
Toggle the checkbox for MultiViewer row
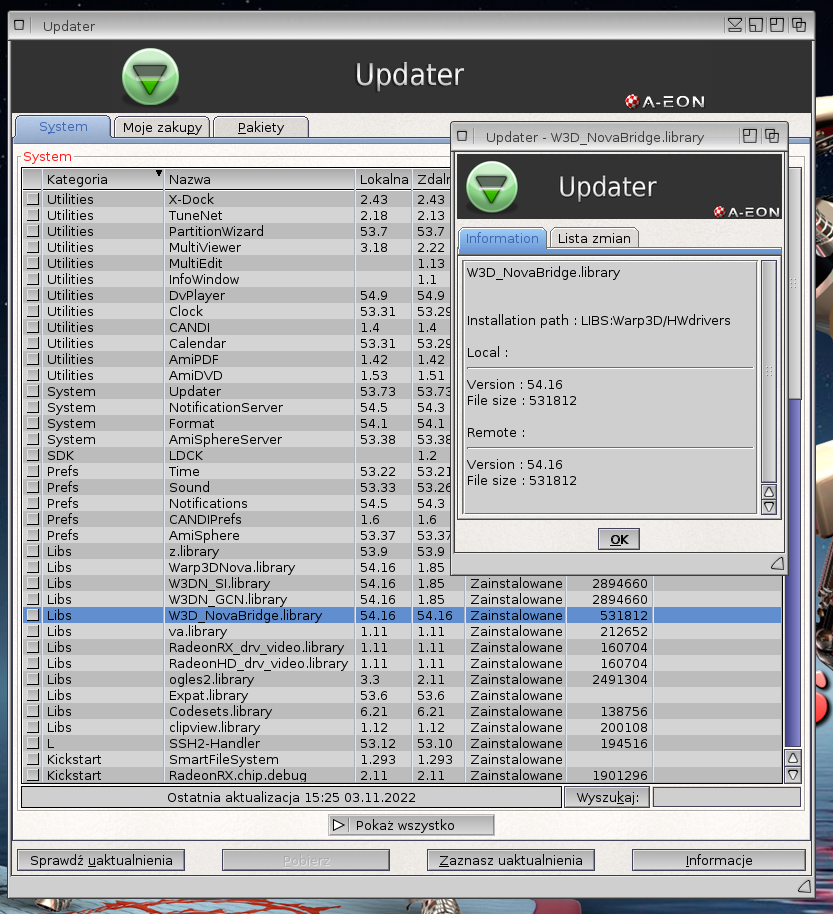(x=33, y=248)
